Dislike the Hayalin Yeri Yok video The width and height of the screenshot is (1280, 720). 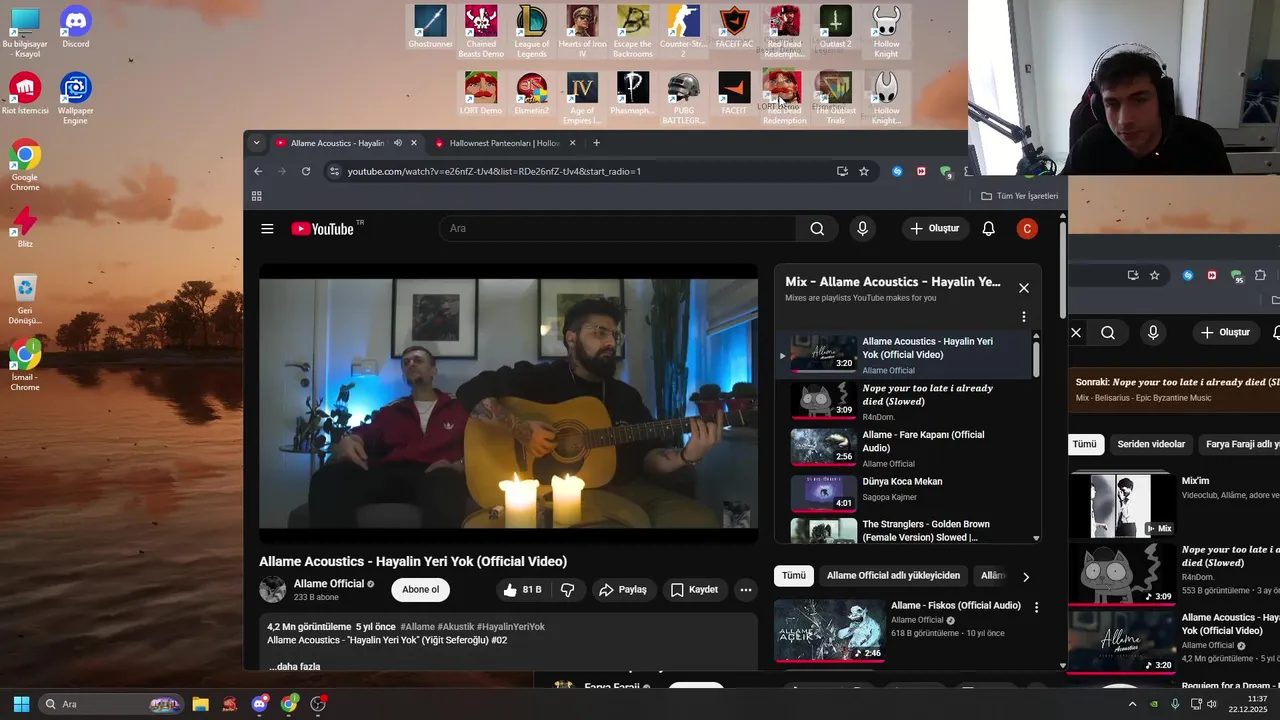[567, 590]
